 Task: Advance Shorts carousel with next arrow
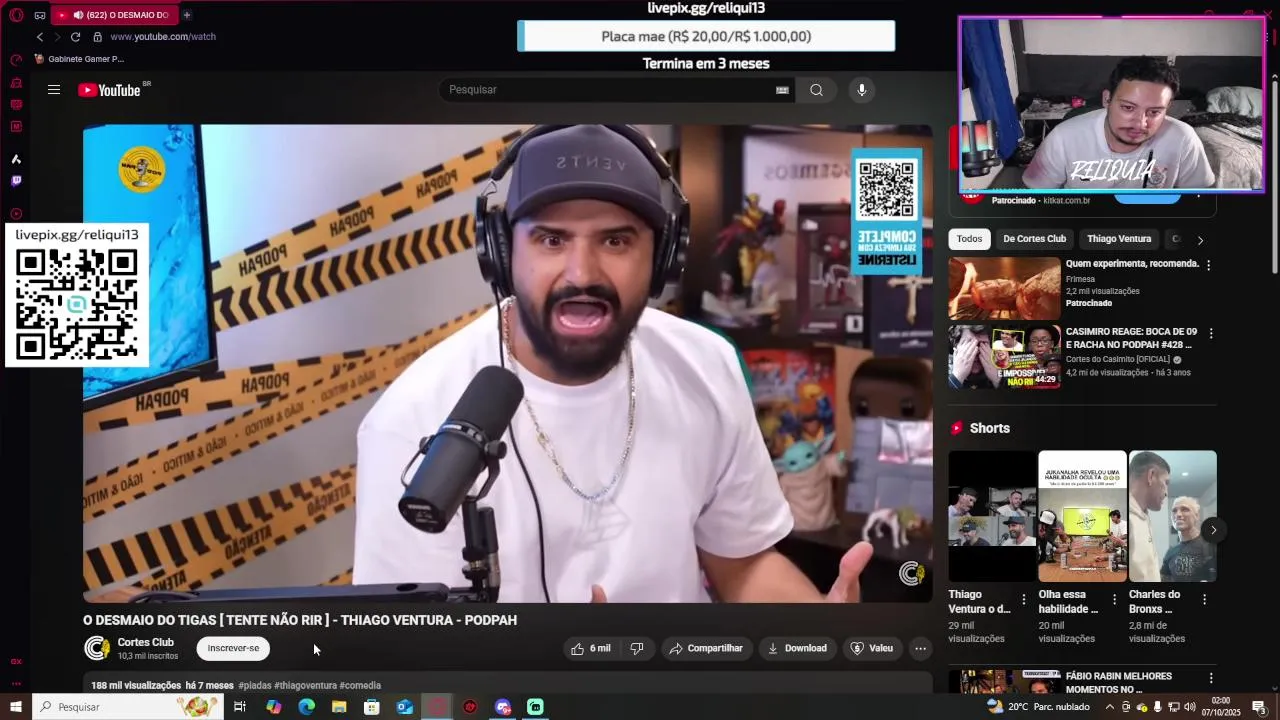click(x=1213, y=530)
